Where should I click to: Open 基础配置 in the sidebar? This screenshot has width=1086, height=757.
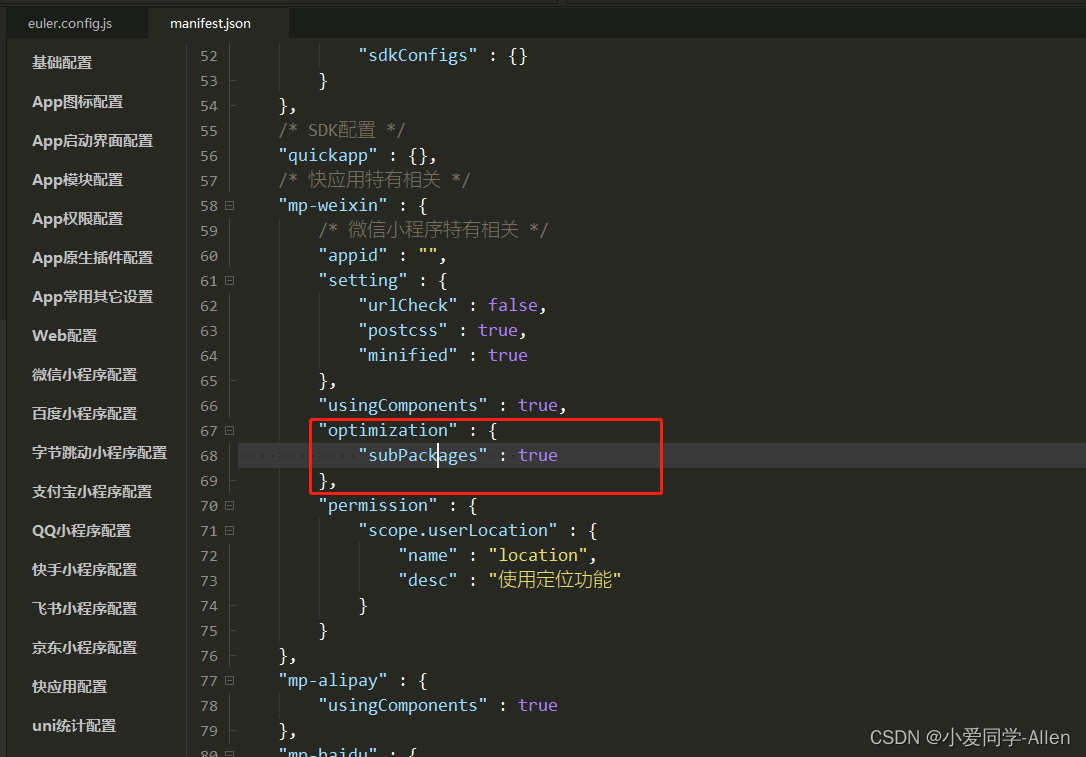pyautogui.click(x=62, y=62)
